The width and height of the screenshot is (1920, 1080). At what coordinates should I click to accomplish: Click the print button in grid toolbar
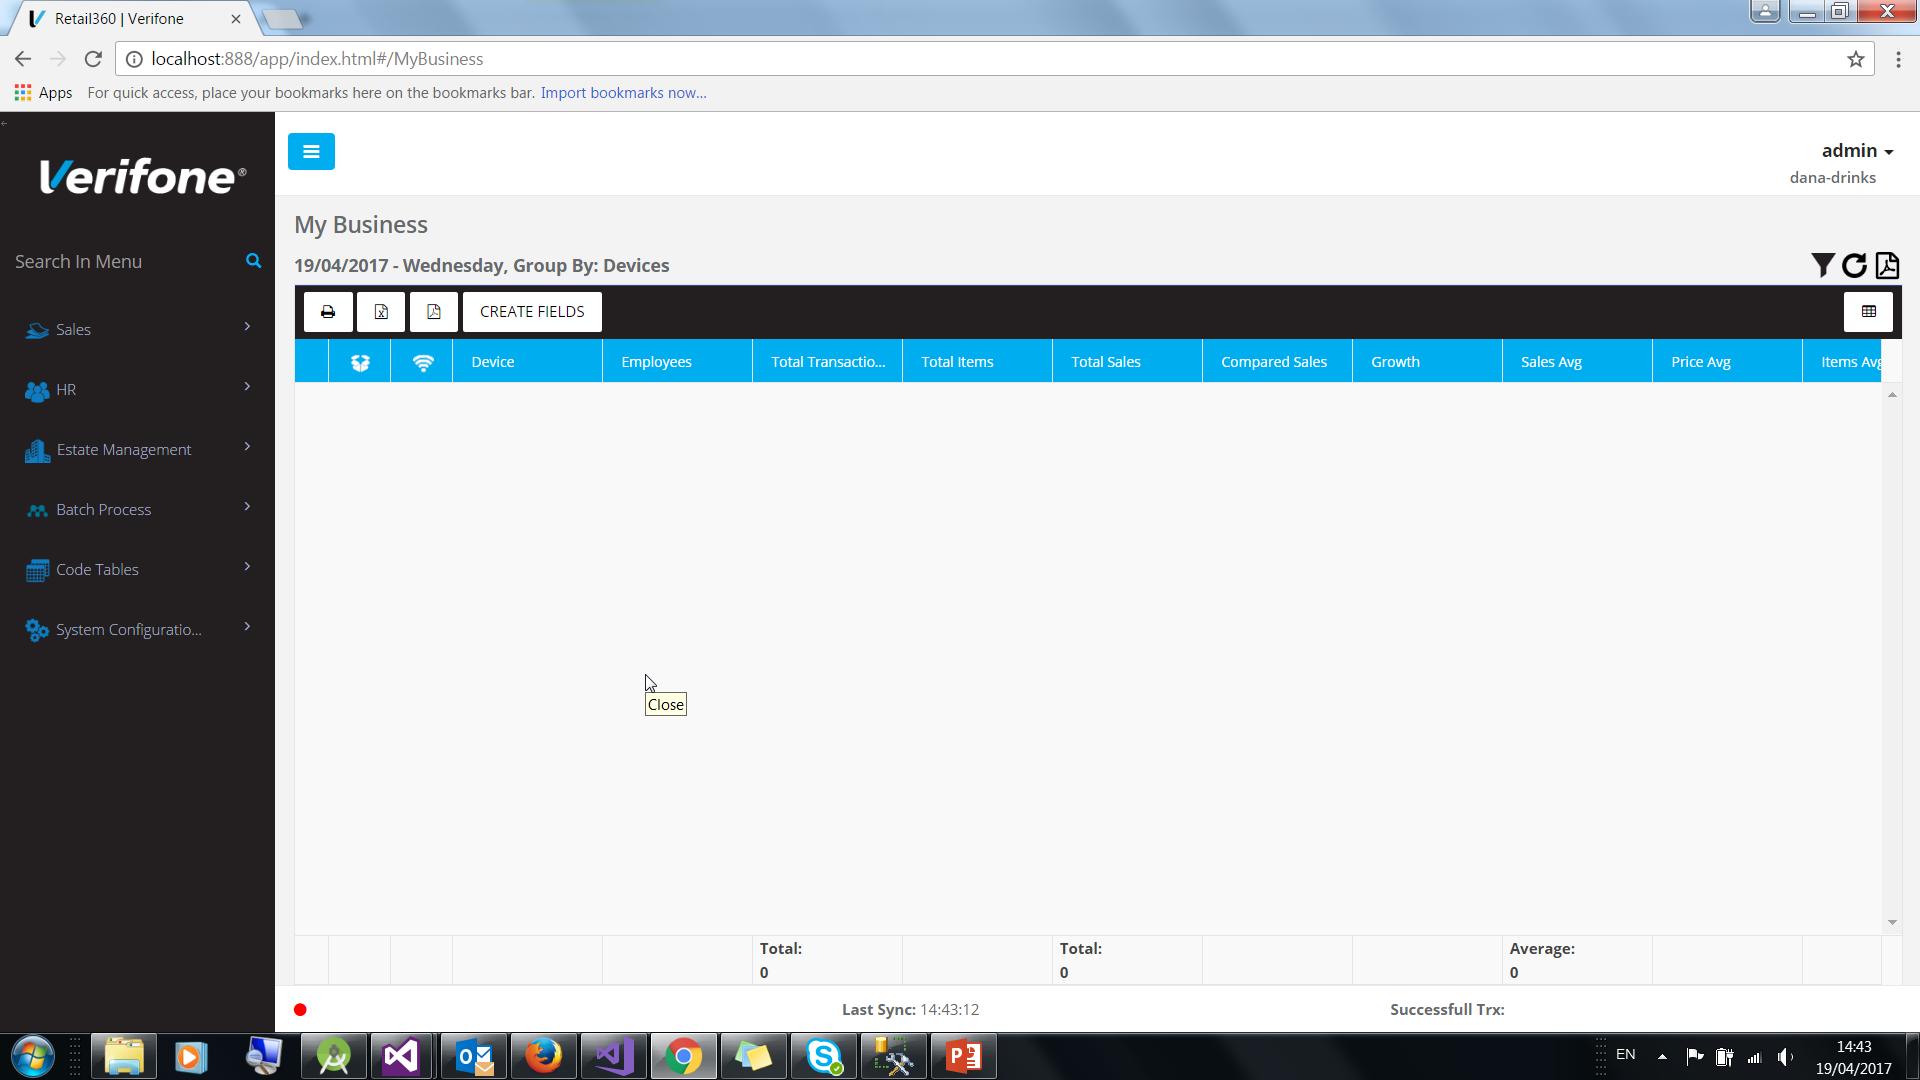tap(328, 312)
